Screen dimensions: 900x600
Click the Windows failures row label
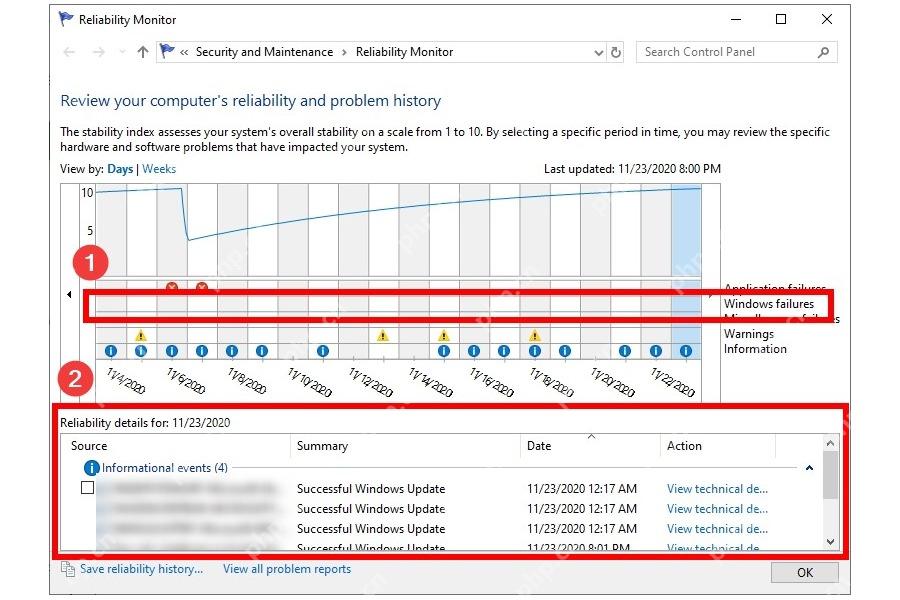(769, 304)
